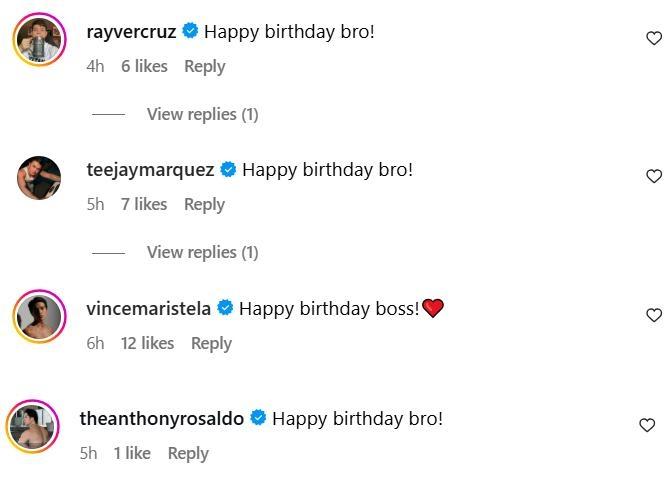Like rayvercruz's comment with the heart

pyautogui.click(x=654, y=38)
